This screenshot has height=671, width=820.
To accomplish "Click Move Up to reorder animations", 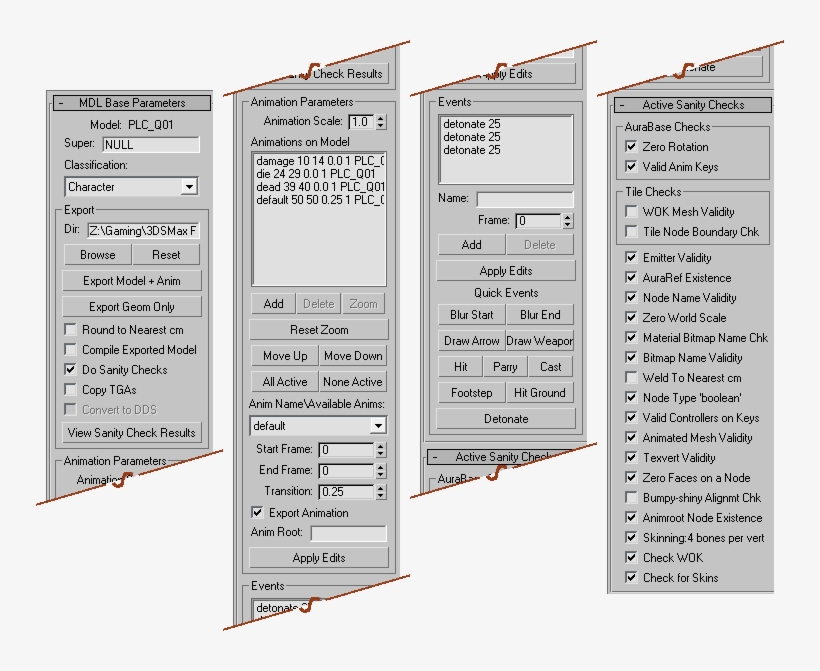I will (x=283, y=355).
